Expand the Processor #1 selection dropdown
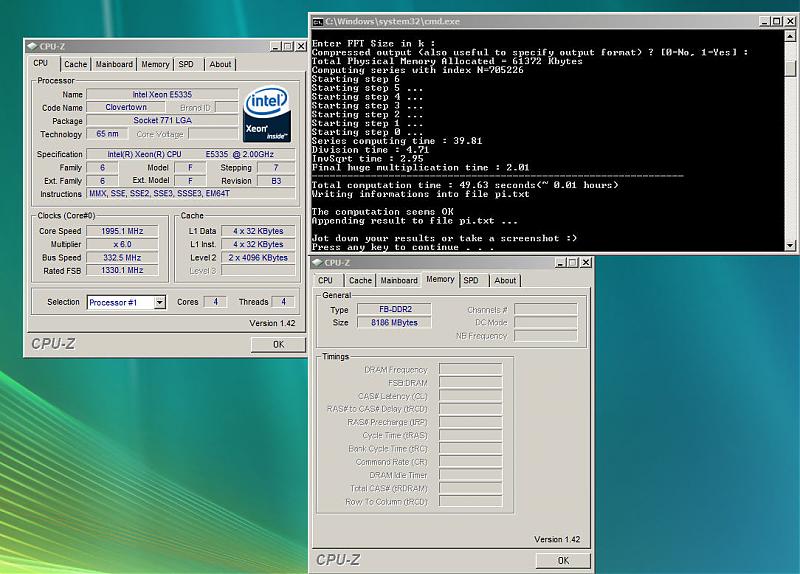 160,303
